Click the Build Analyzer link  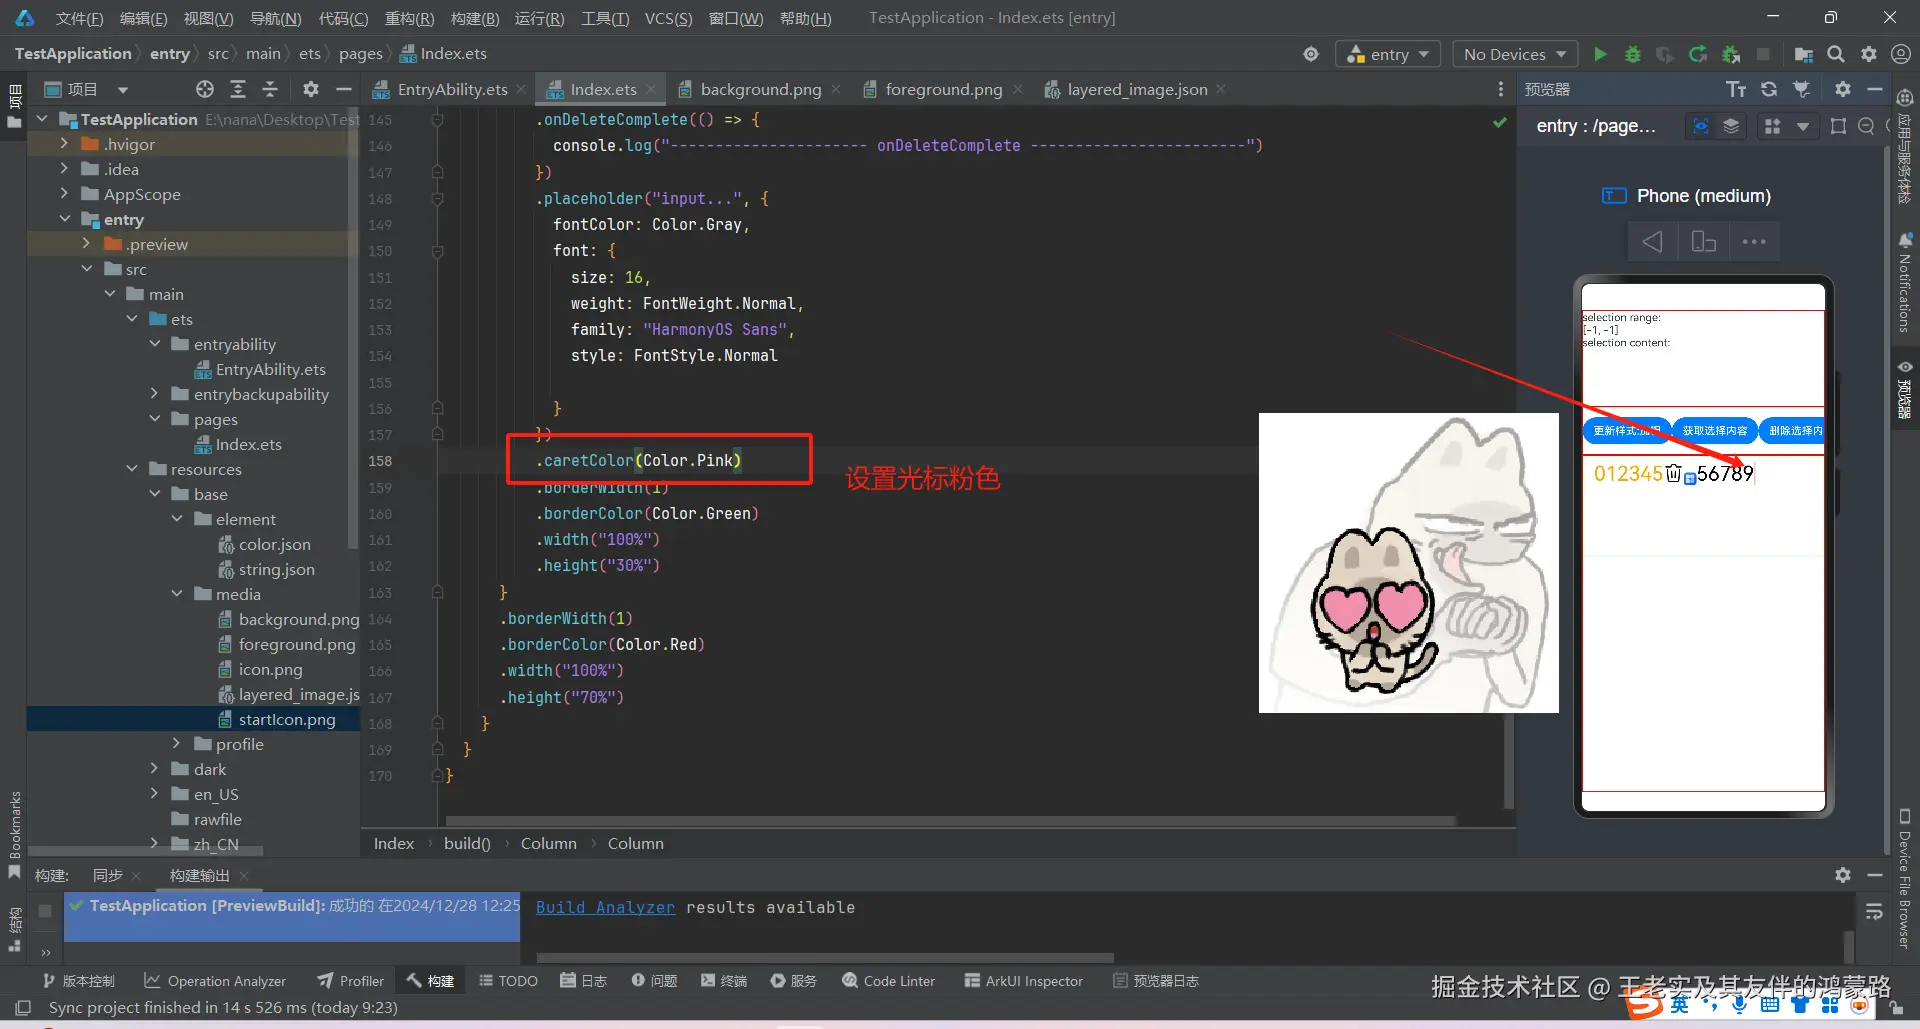coord(605,907)
